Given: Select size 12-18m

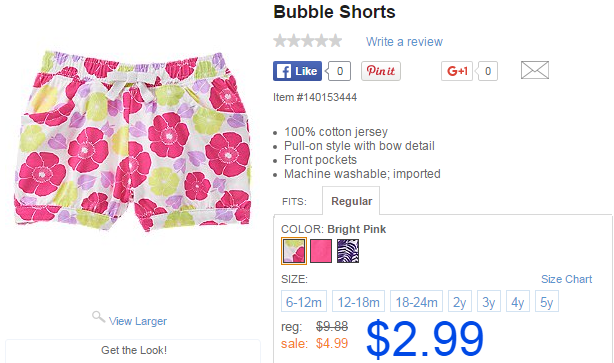Looking at the screenshot, I should coord(358,302).
